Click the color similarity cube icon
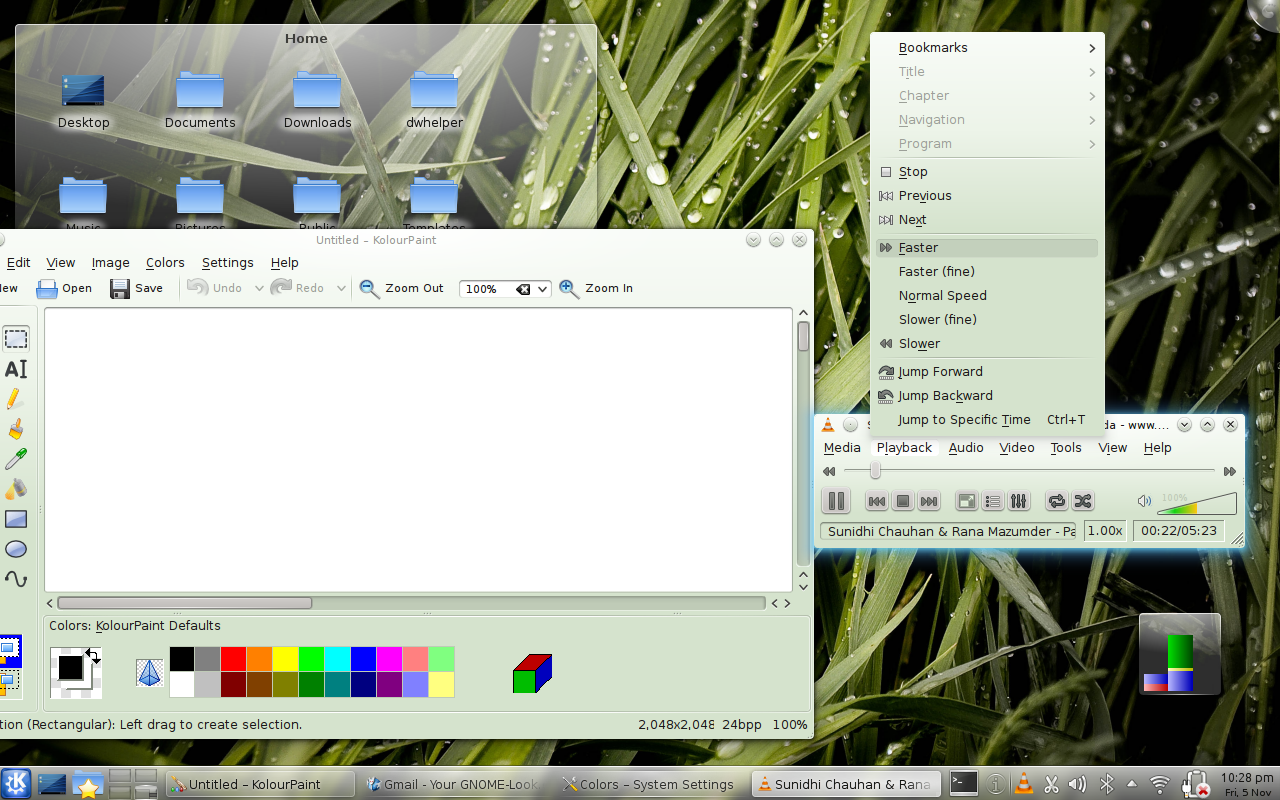1280x800 pixels. [x=532, y=674]
